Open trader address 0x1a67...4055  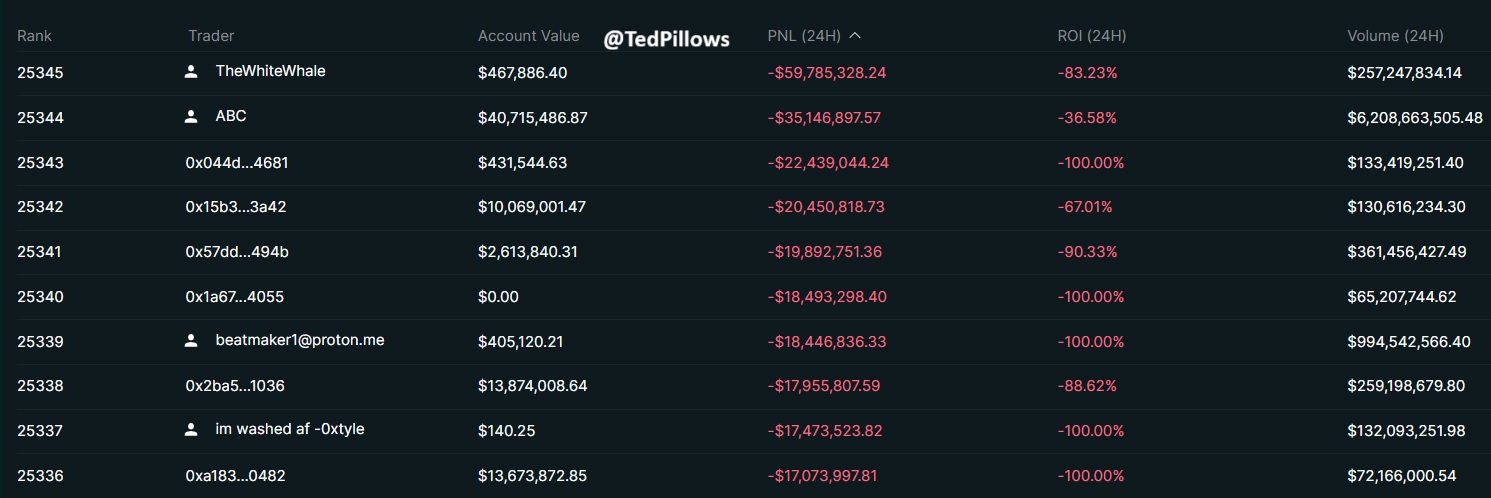pos(237,297)
